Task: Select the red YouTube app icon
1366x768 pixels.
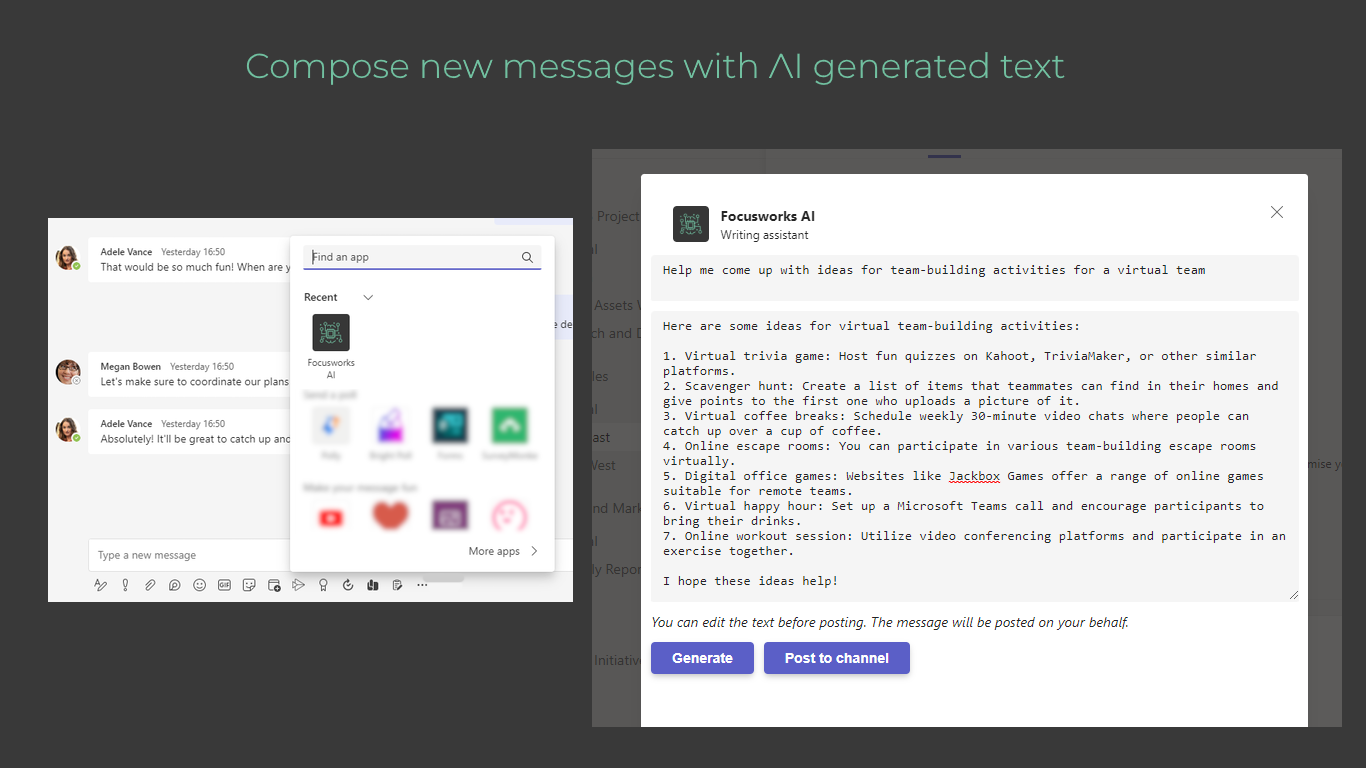Action: [x=331, y=517]
